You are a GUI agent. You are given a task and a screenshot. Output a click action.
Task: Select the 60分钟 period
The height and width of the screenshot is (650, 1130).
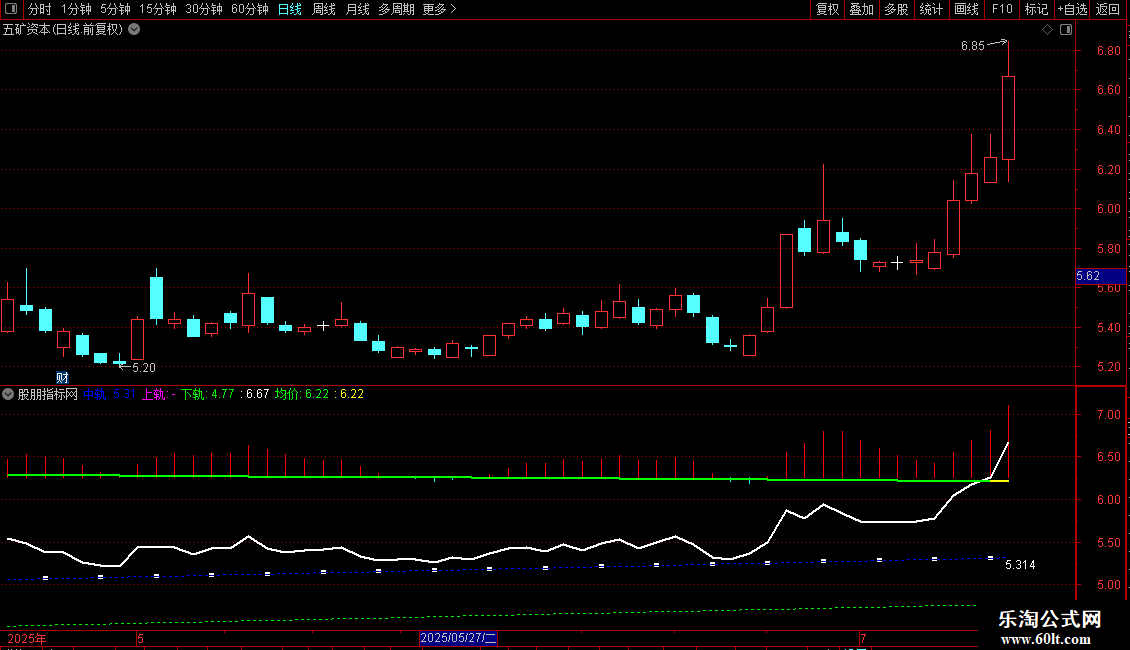[x=249, y=9]
